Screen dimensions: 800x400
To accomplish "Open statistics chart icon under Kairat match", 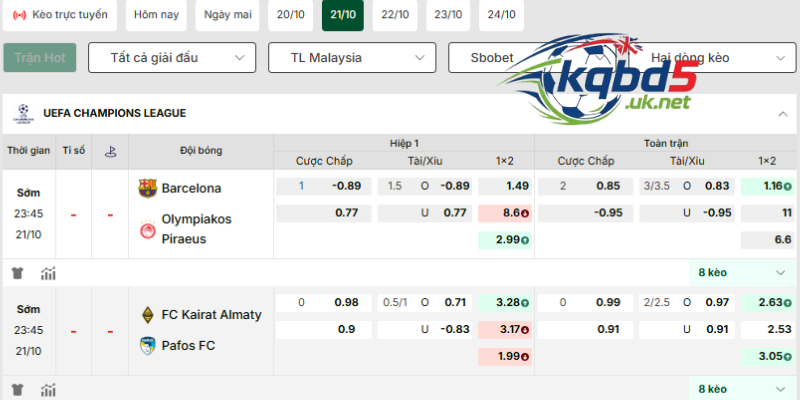I will tap(48, 389).
